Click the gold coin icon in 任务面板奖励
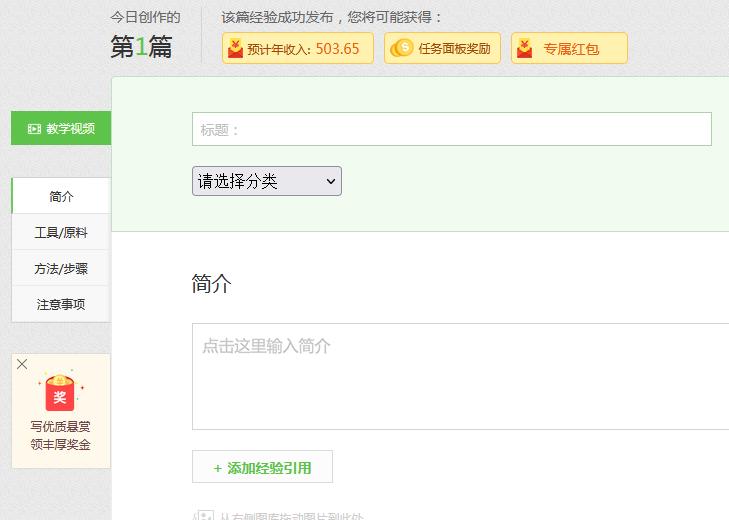The image size is (729, 520). (x=402, y=48)
